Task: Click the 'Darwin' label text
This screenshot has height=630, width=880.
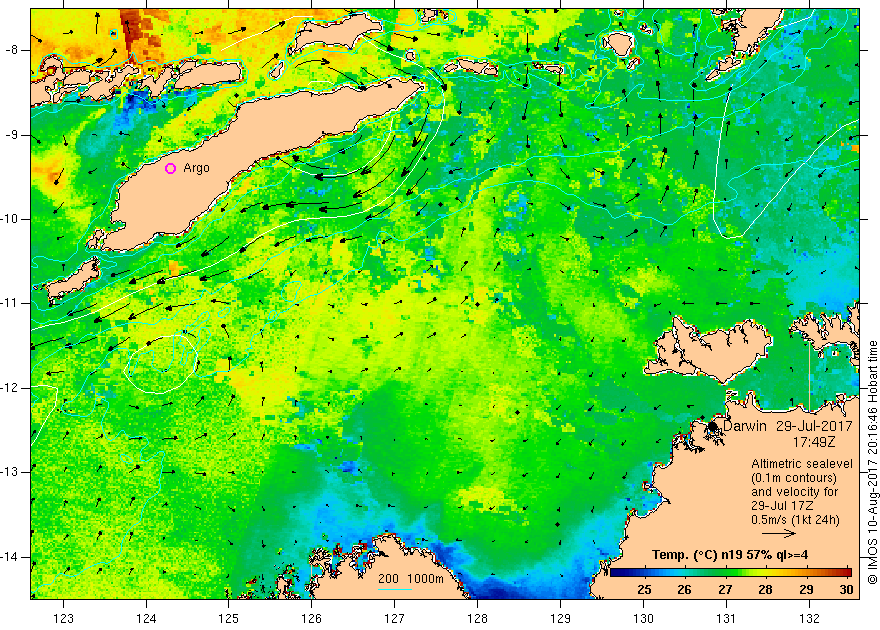Action: tap(744, 426)
